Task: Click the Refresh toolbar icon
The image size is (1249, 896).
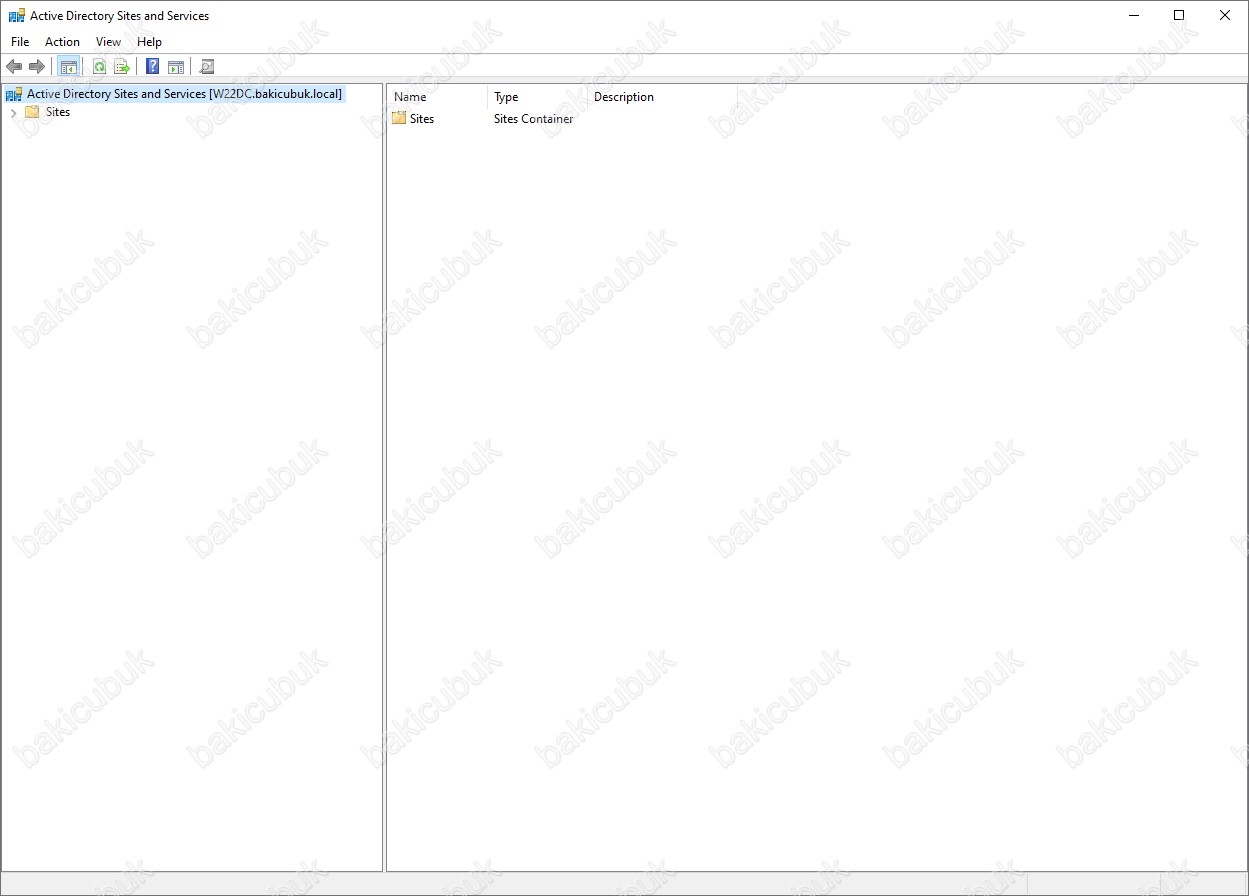Action: [x=99, y=67]
